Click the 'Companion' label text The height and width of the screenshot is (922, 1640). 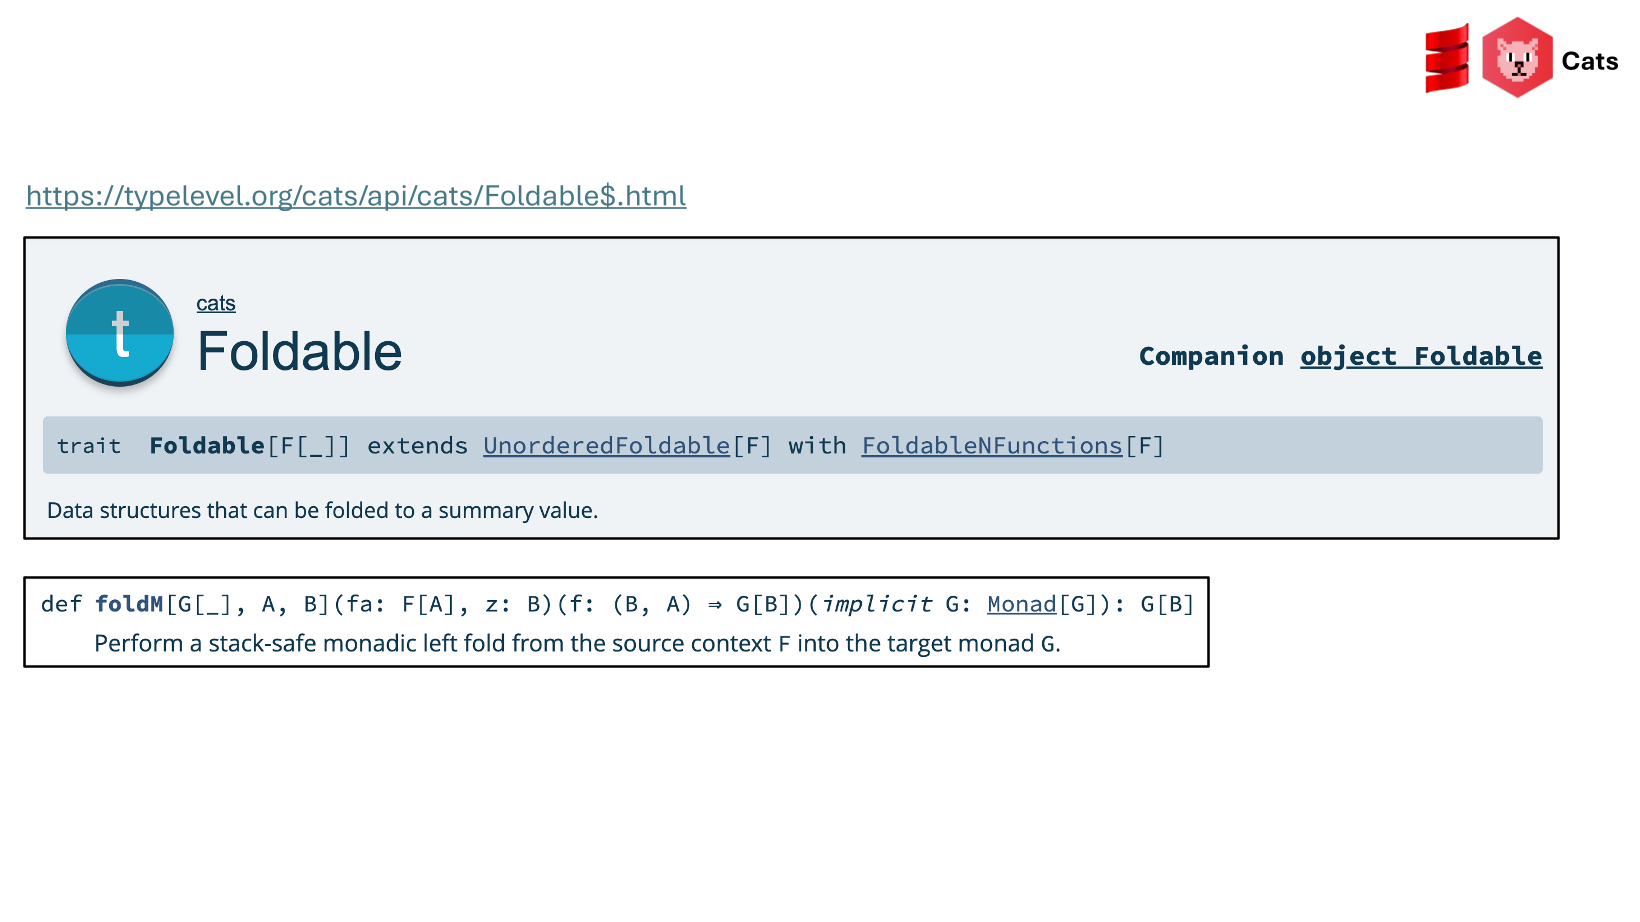1211,357
